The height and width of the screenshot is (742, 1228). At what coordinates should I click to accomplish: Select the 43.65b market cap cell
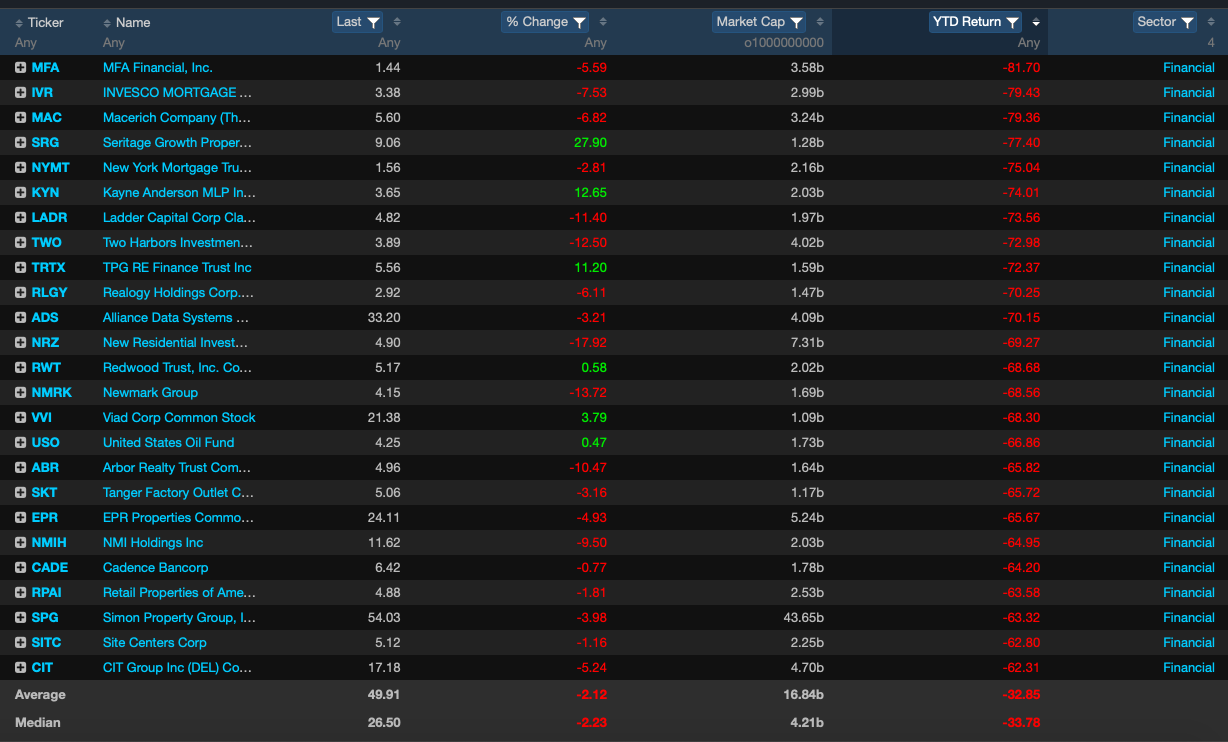[x=802, y=617]
